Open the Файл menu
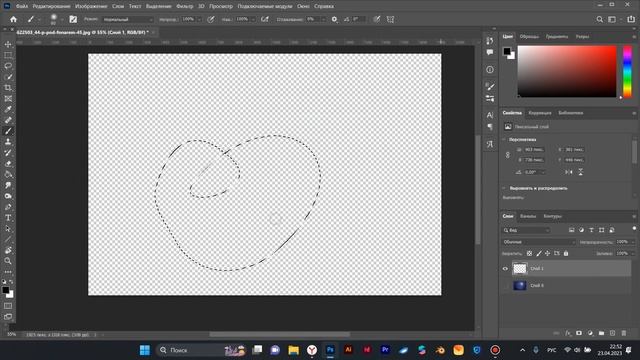 tap(22, 6)
